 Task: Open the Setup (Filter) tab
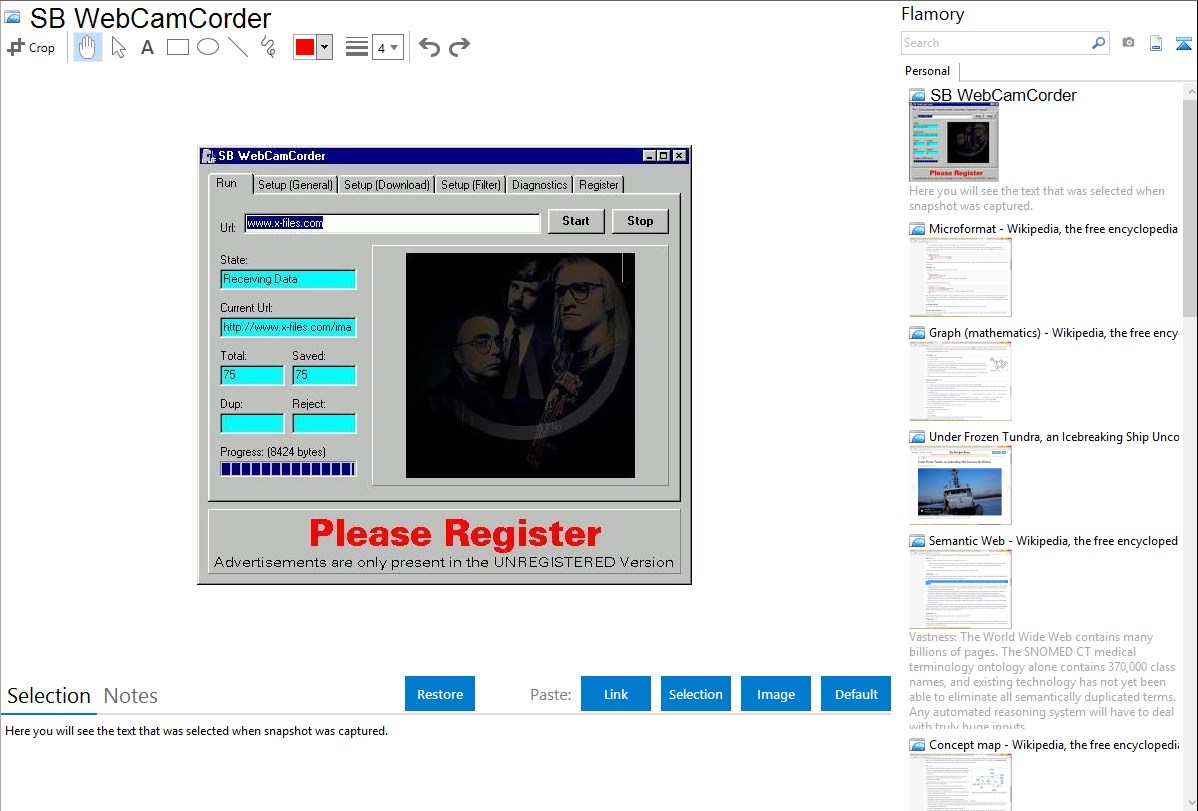click(471, 185)
